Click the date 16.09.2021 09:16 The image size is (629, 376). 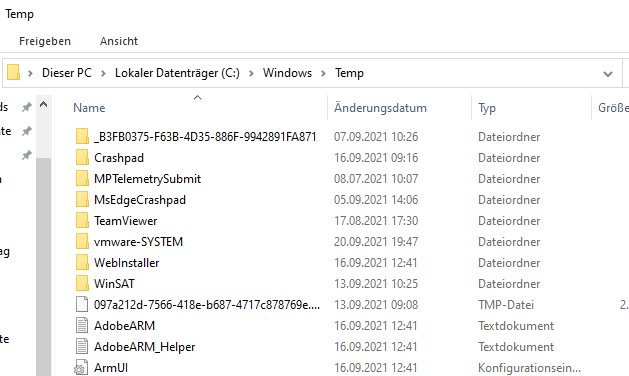(376, 158)
